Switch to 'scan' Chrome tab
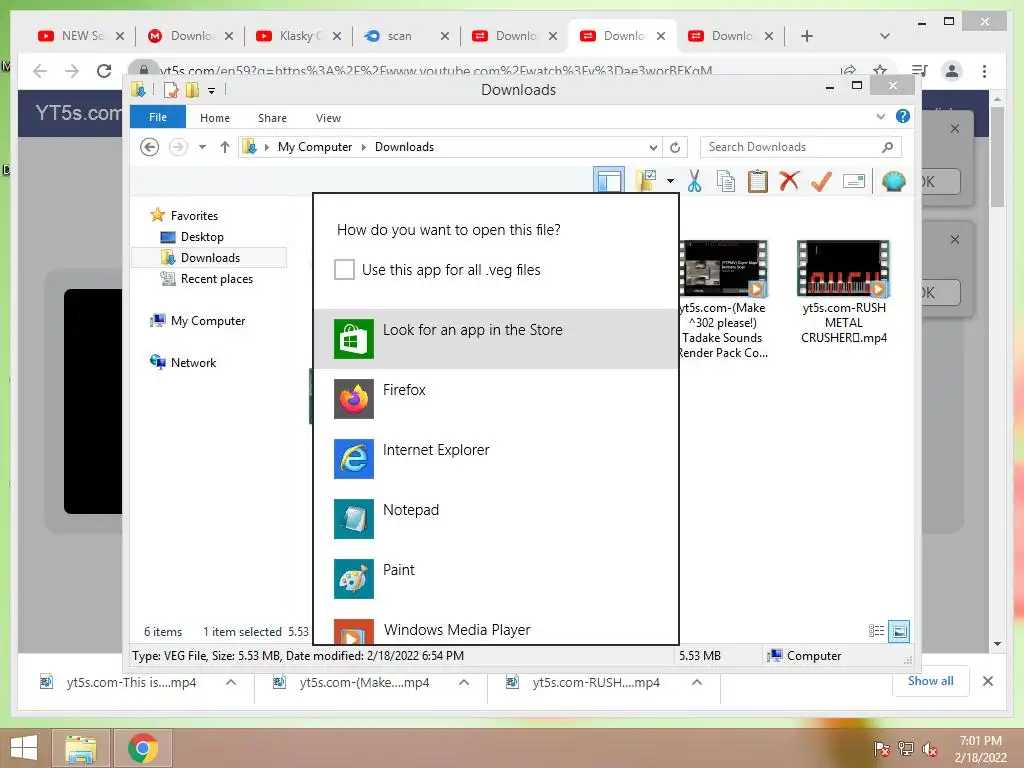Viewport: 1024px width, 768px height. (406, 36)
